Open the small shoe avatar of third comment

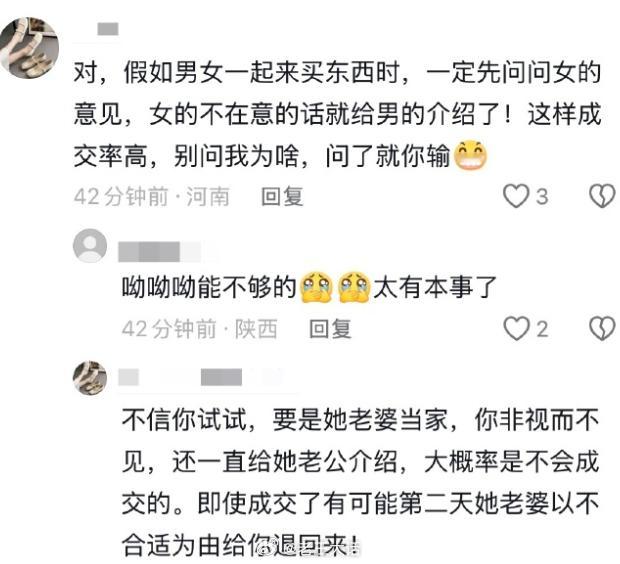pos(90,378)
